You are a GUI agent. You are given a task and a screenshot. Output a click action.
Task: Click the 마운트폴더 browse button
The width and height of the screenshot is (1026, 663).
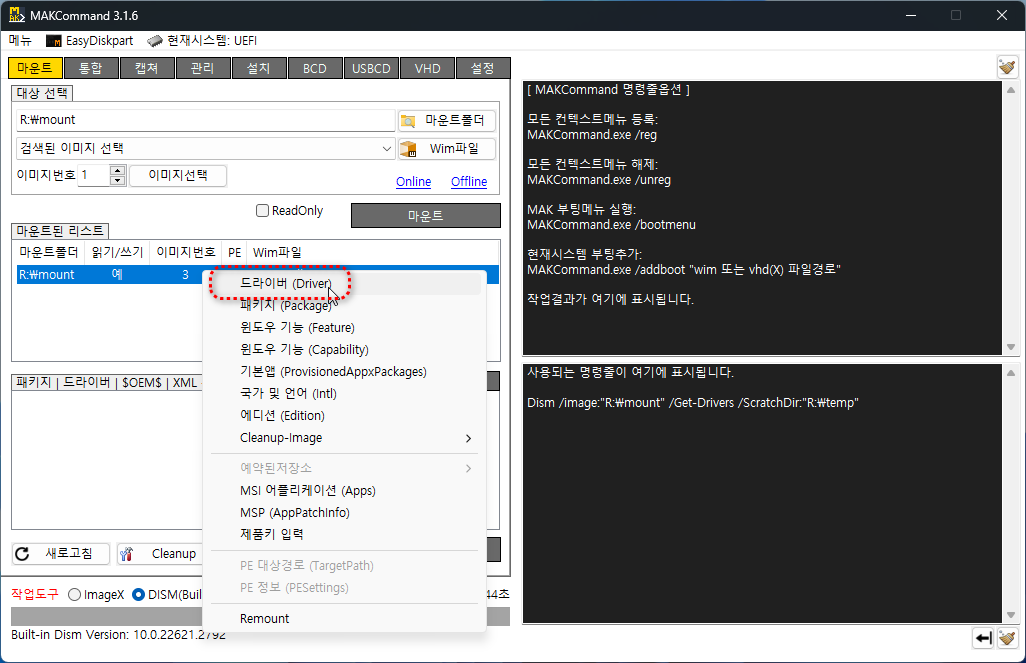(x=447, y=120)
